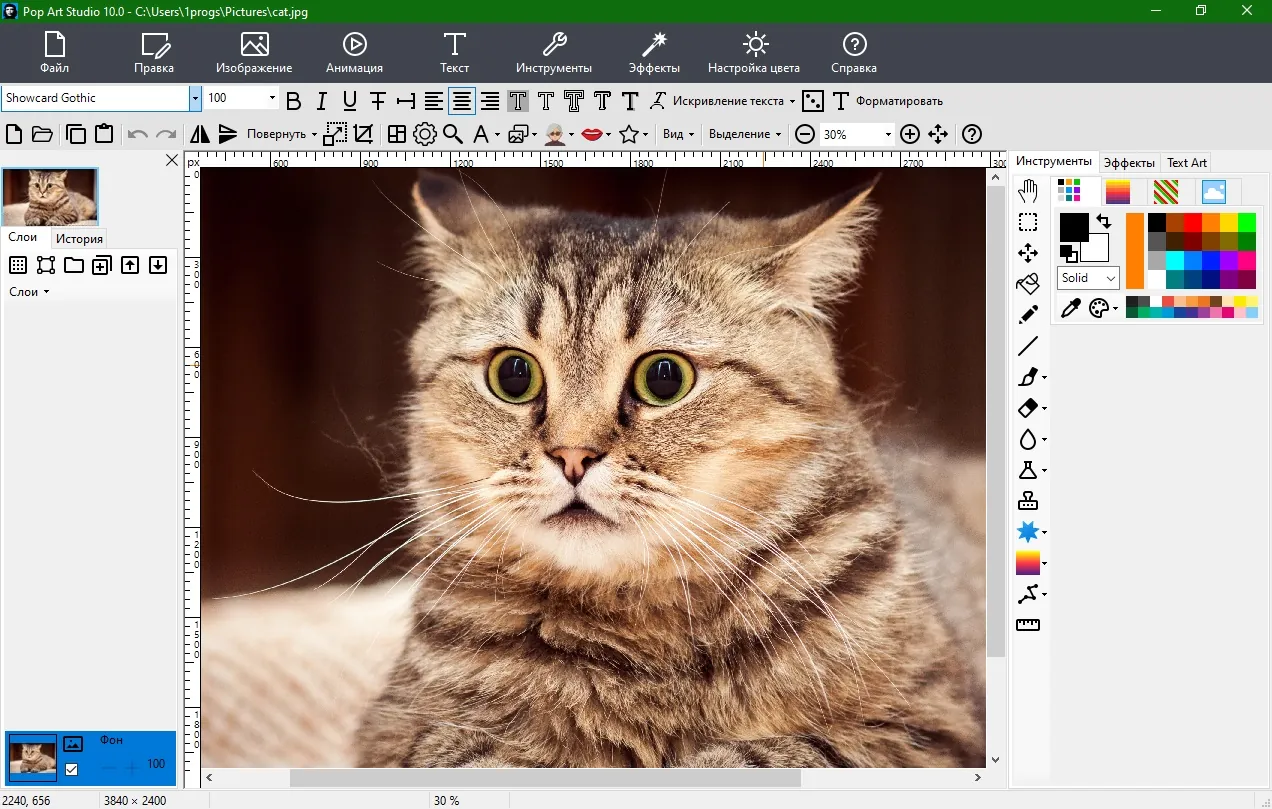
Task: Select the rectangular marquee selection tool
Action: (1028, 222)
